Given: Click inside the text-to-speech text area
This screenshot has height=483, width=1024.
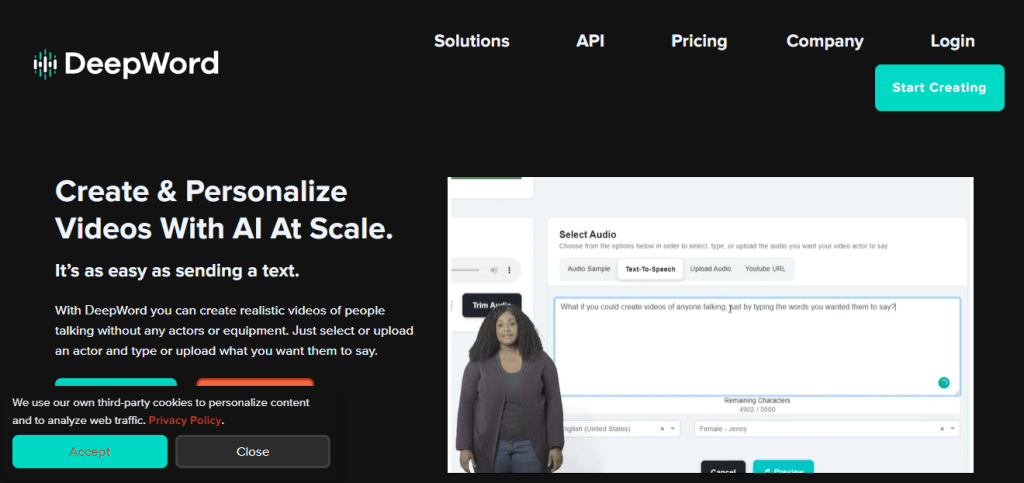Looking at the screenshot, I should [x=757, y=347].
